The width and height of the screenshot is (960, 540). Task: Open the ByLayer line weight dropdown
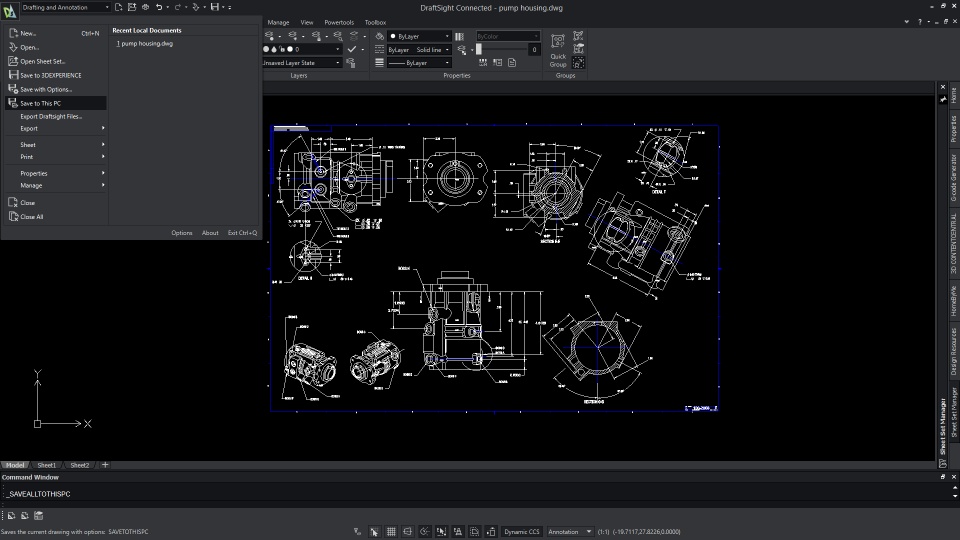click(x=419, y=62)
